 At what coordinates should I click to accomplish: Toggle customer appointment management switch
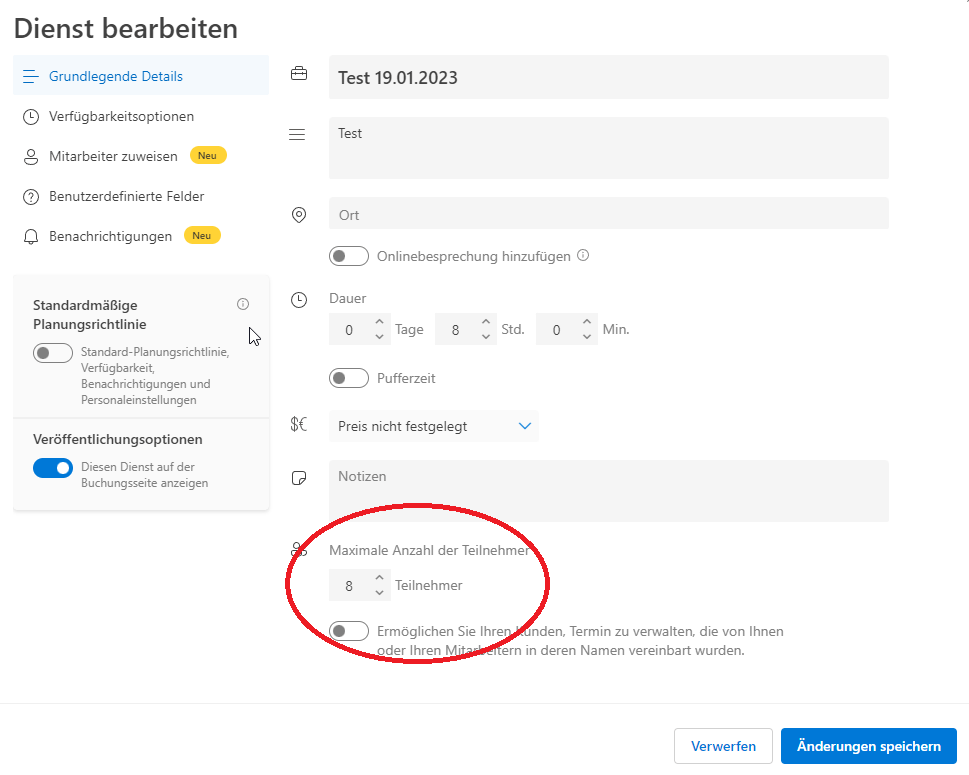(x=349, y=631)
